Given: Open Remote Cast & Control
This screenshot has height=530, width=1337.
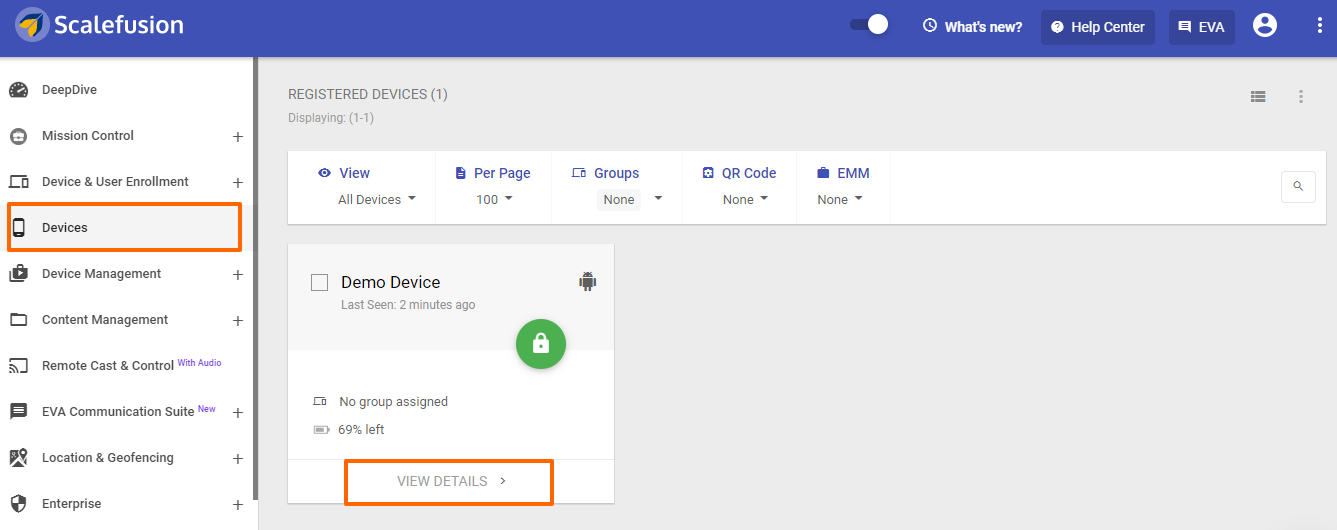Looking at the screenshot, I should click(108, 366).
